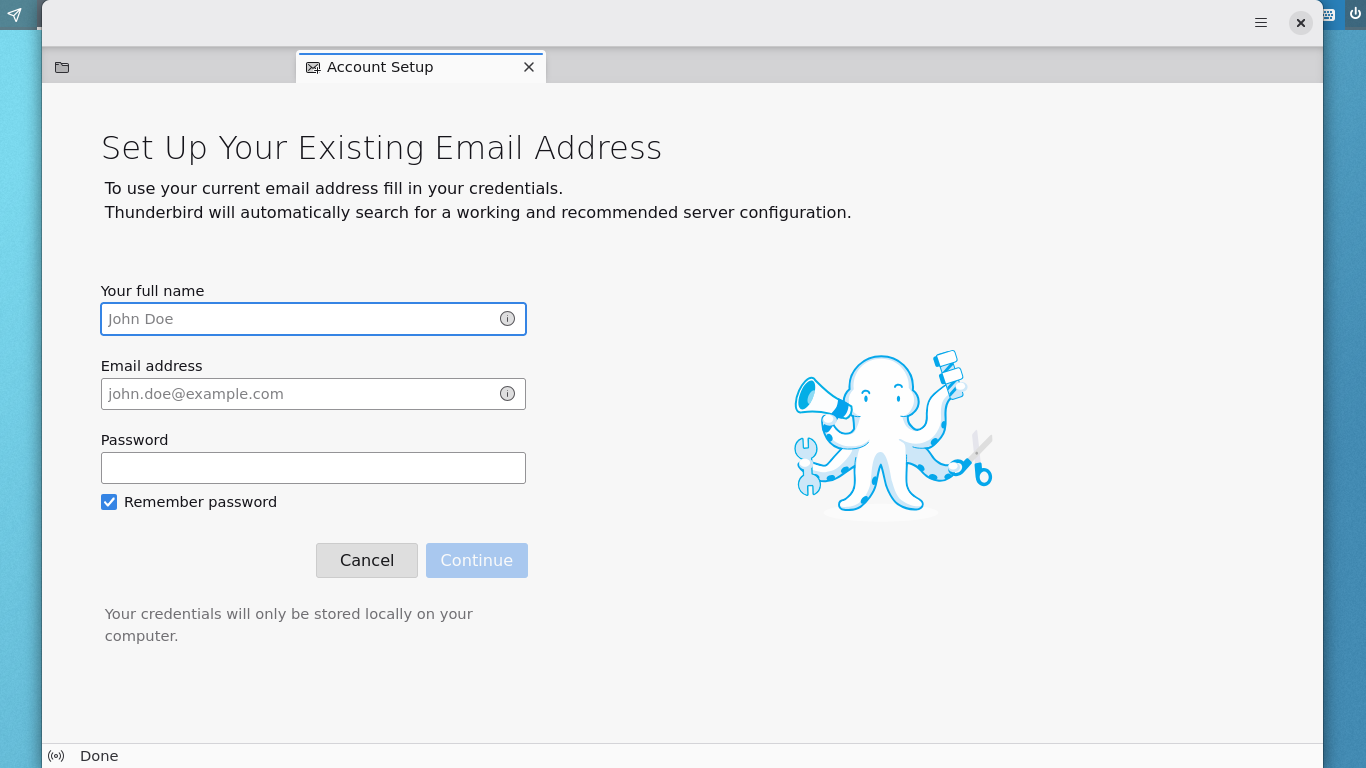Click the "Done" status bar text

click(99, 756)
